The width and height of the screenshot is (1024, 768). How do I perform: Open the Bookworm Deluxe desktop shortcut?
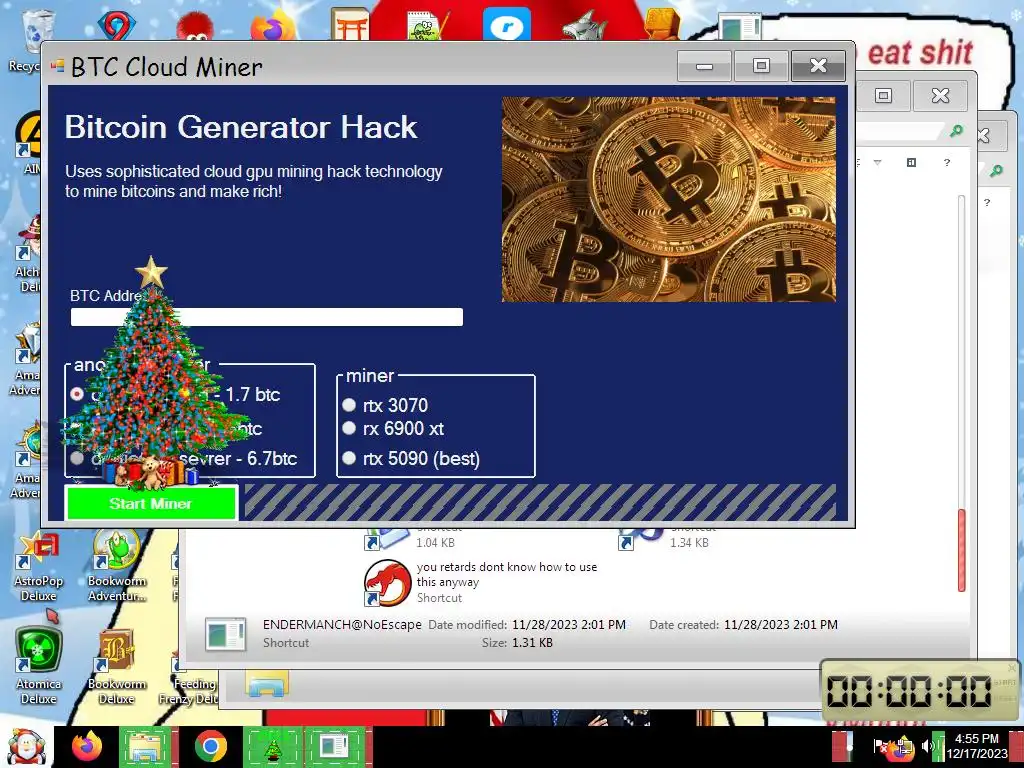pos(117,666)
